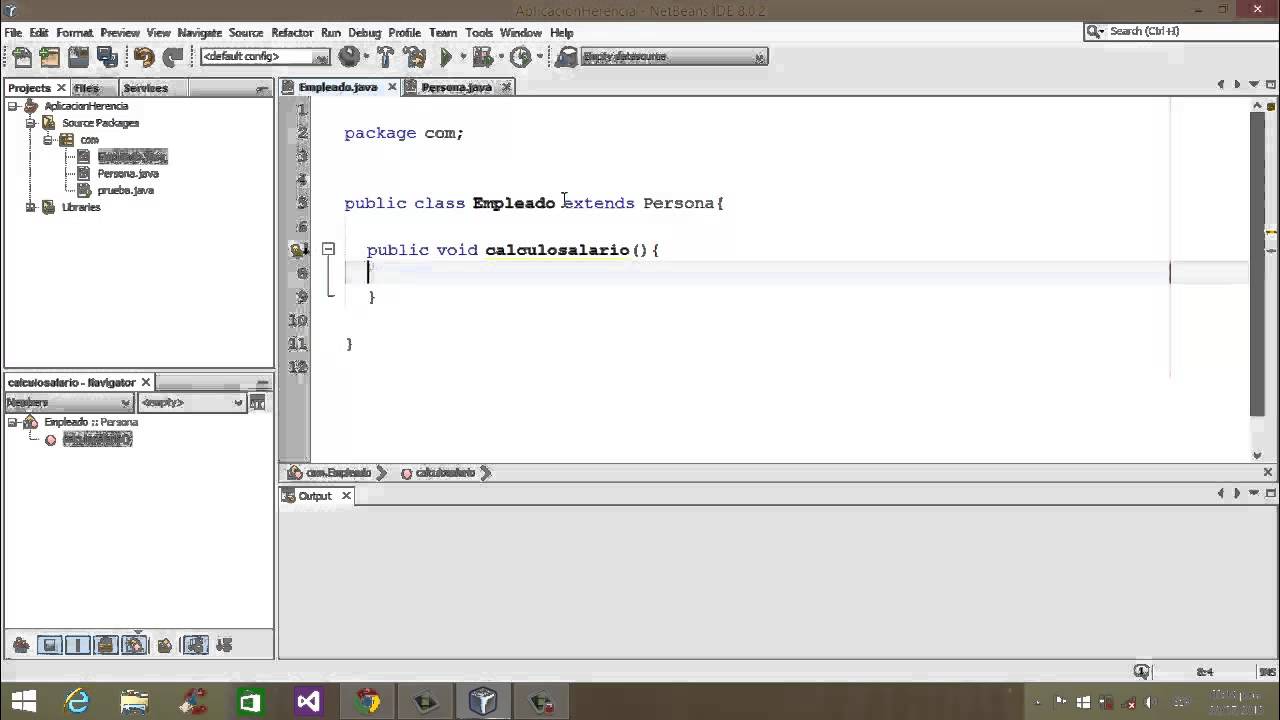The width and height of the screenshot is (1280, 720).
Task: Open the Source menu
Action: tap(246, 33)
